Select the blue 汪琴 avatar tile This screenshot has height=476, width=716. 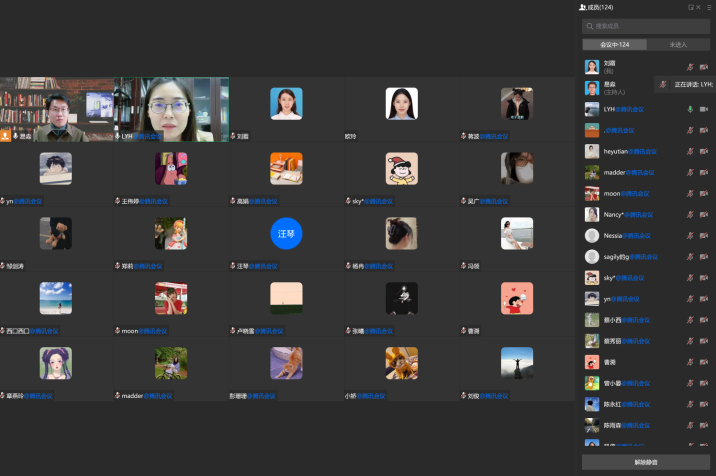pos(286,234)
